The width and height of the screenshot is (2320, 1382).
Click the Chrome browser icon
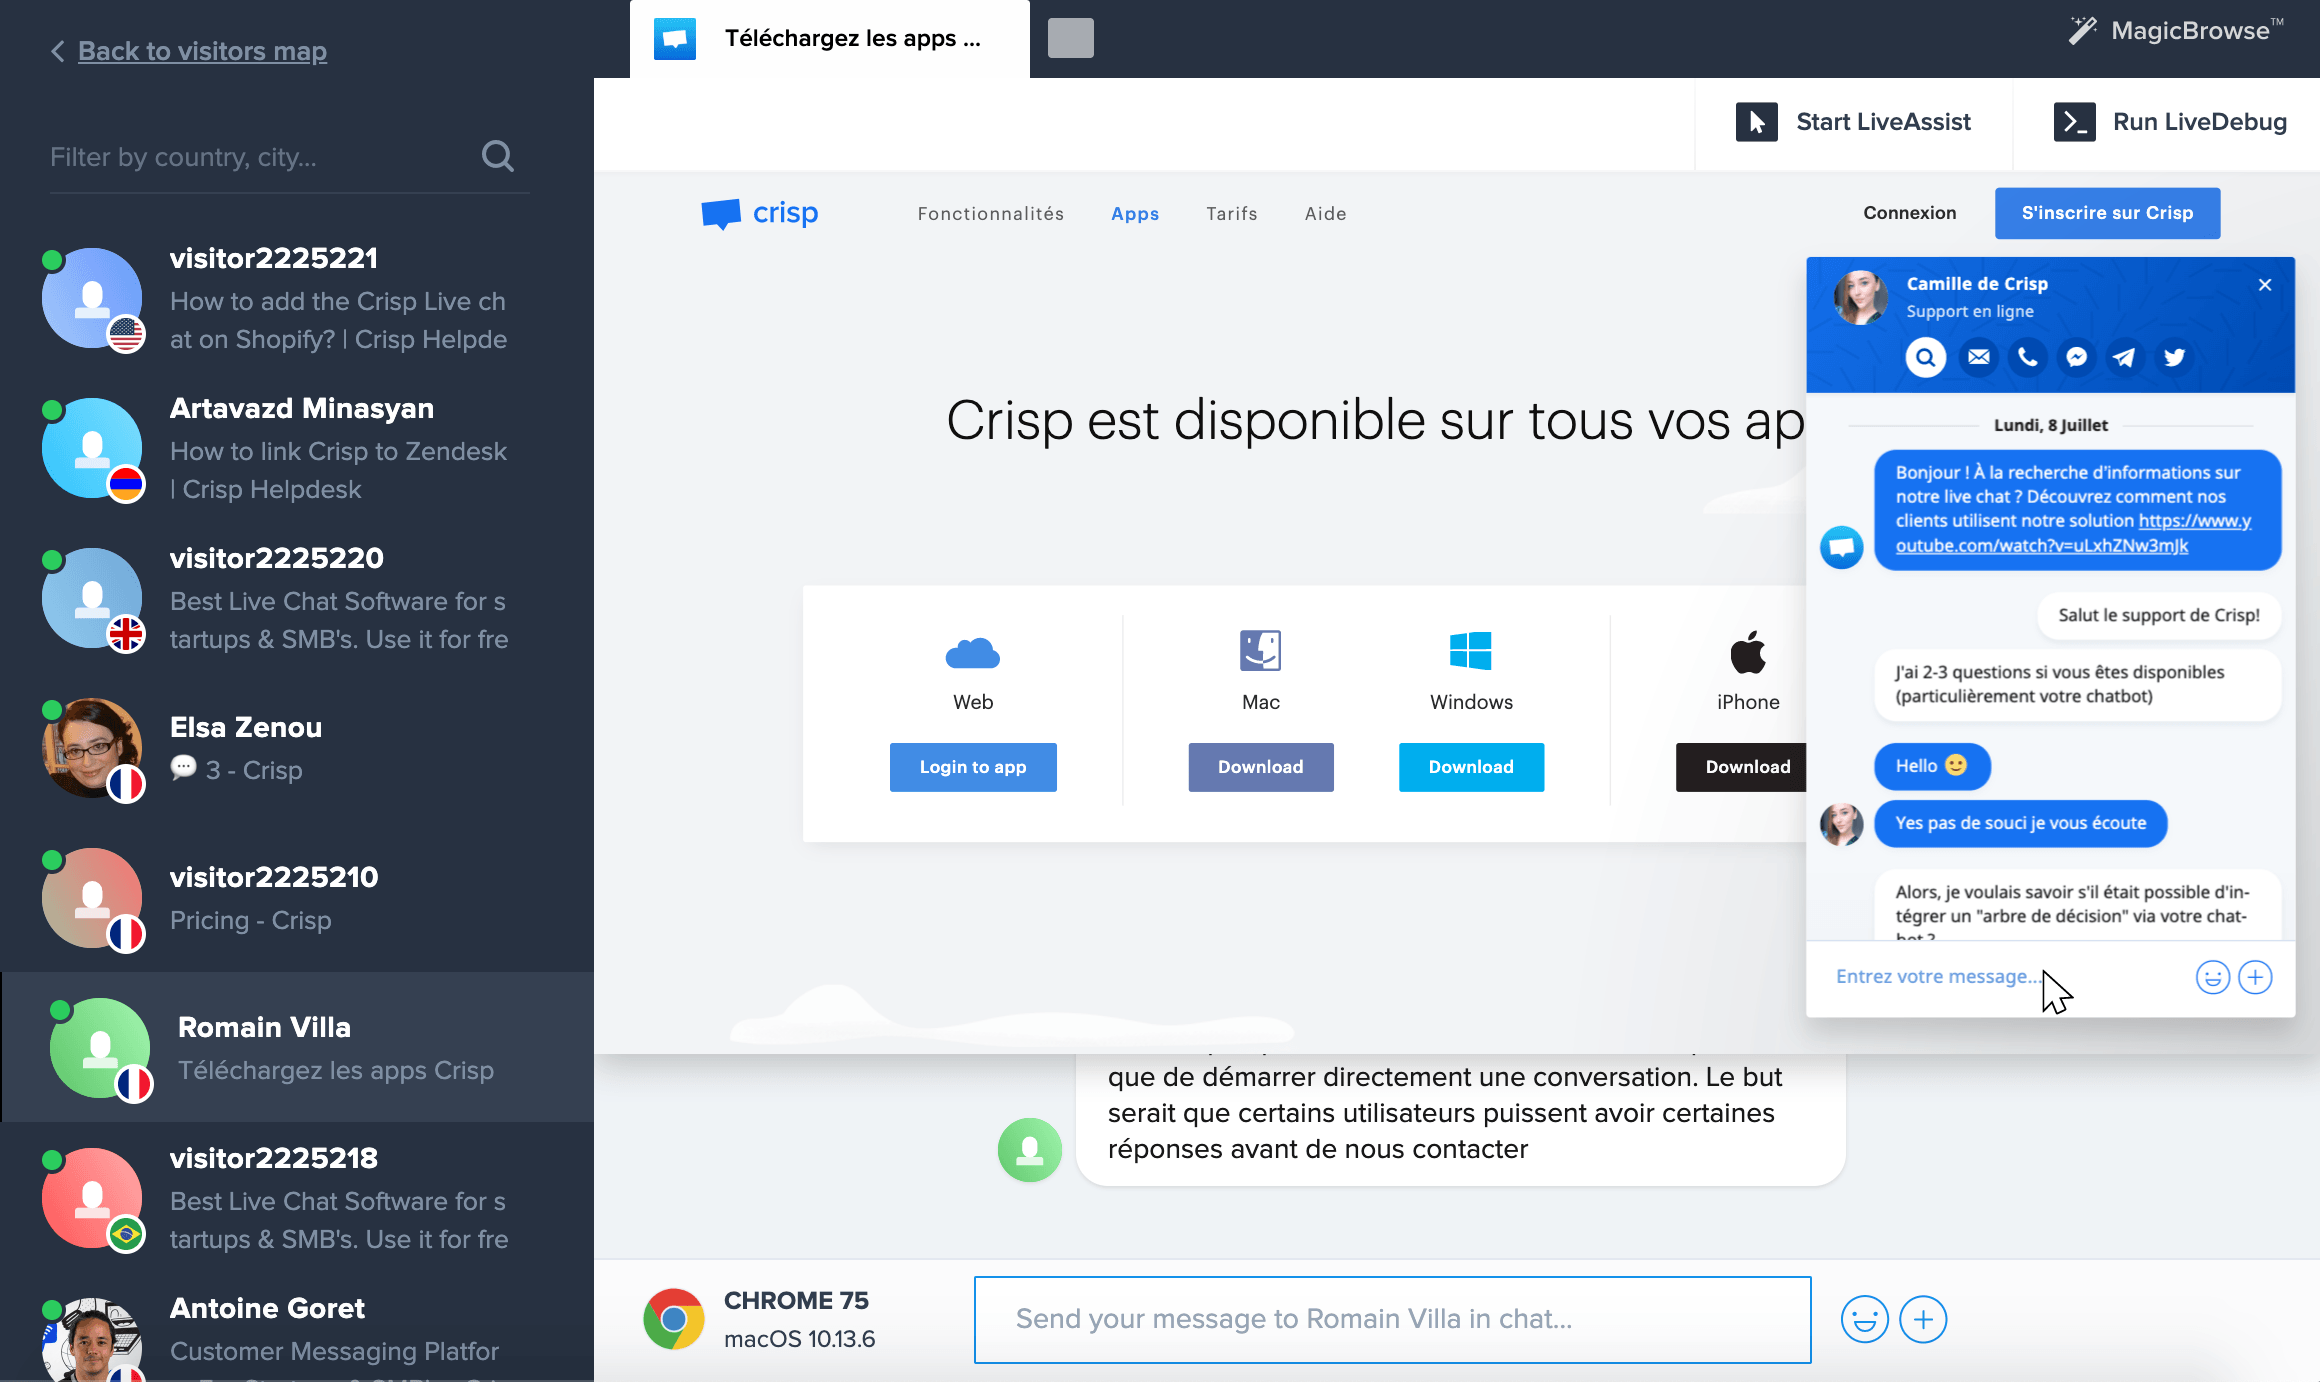[x=673, y=1319]
